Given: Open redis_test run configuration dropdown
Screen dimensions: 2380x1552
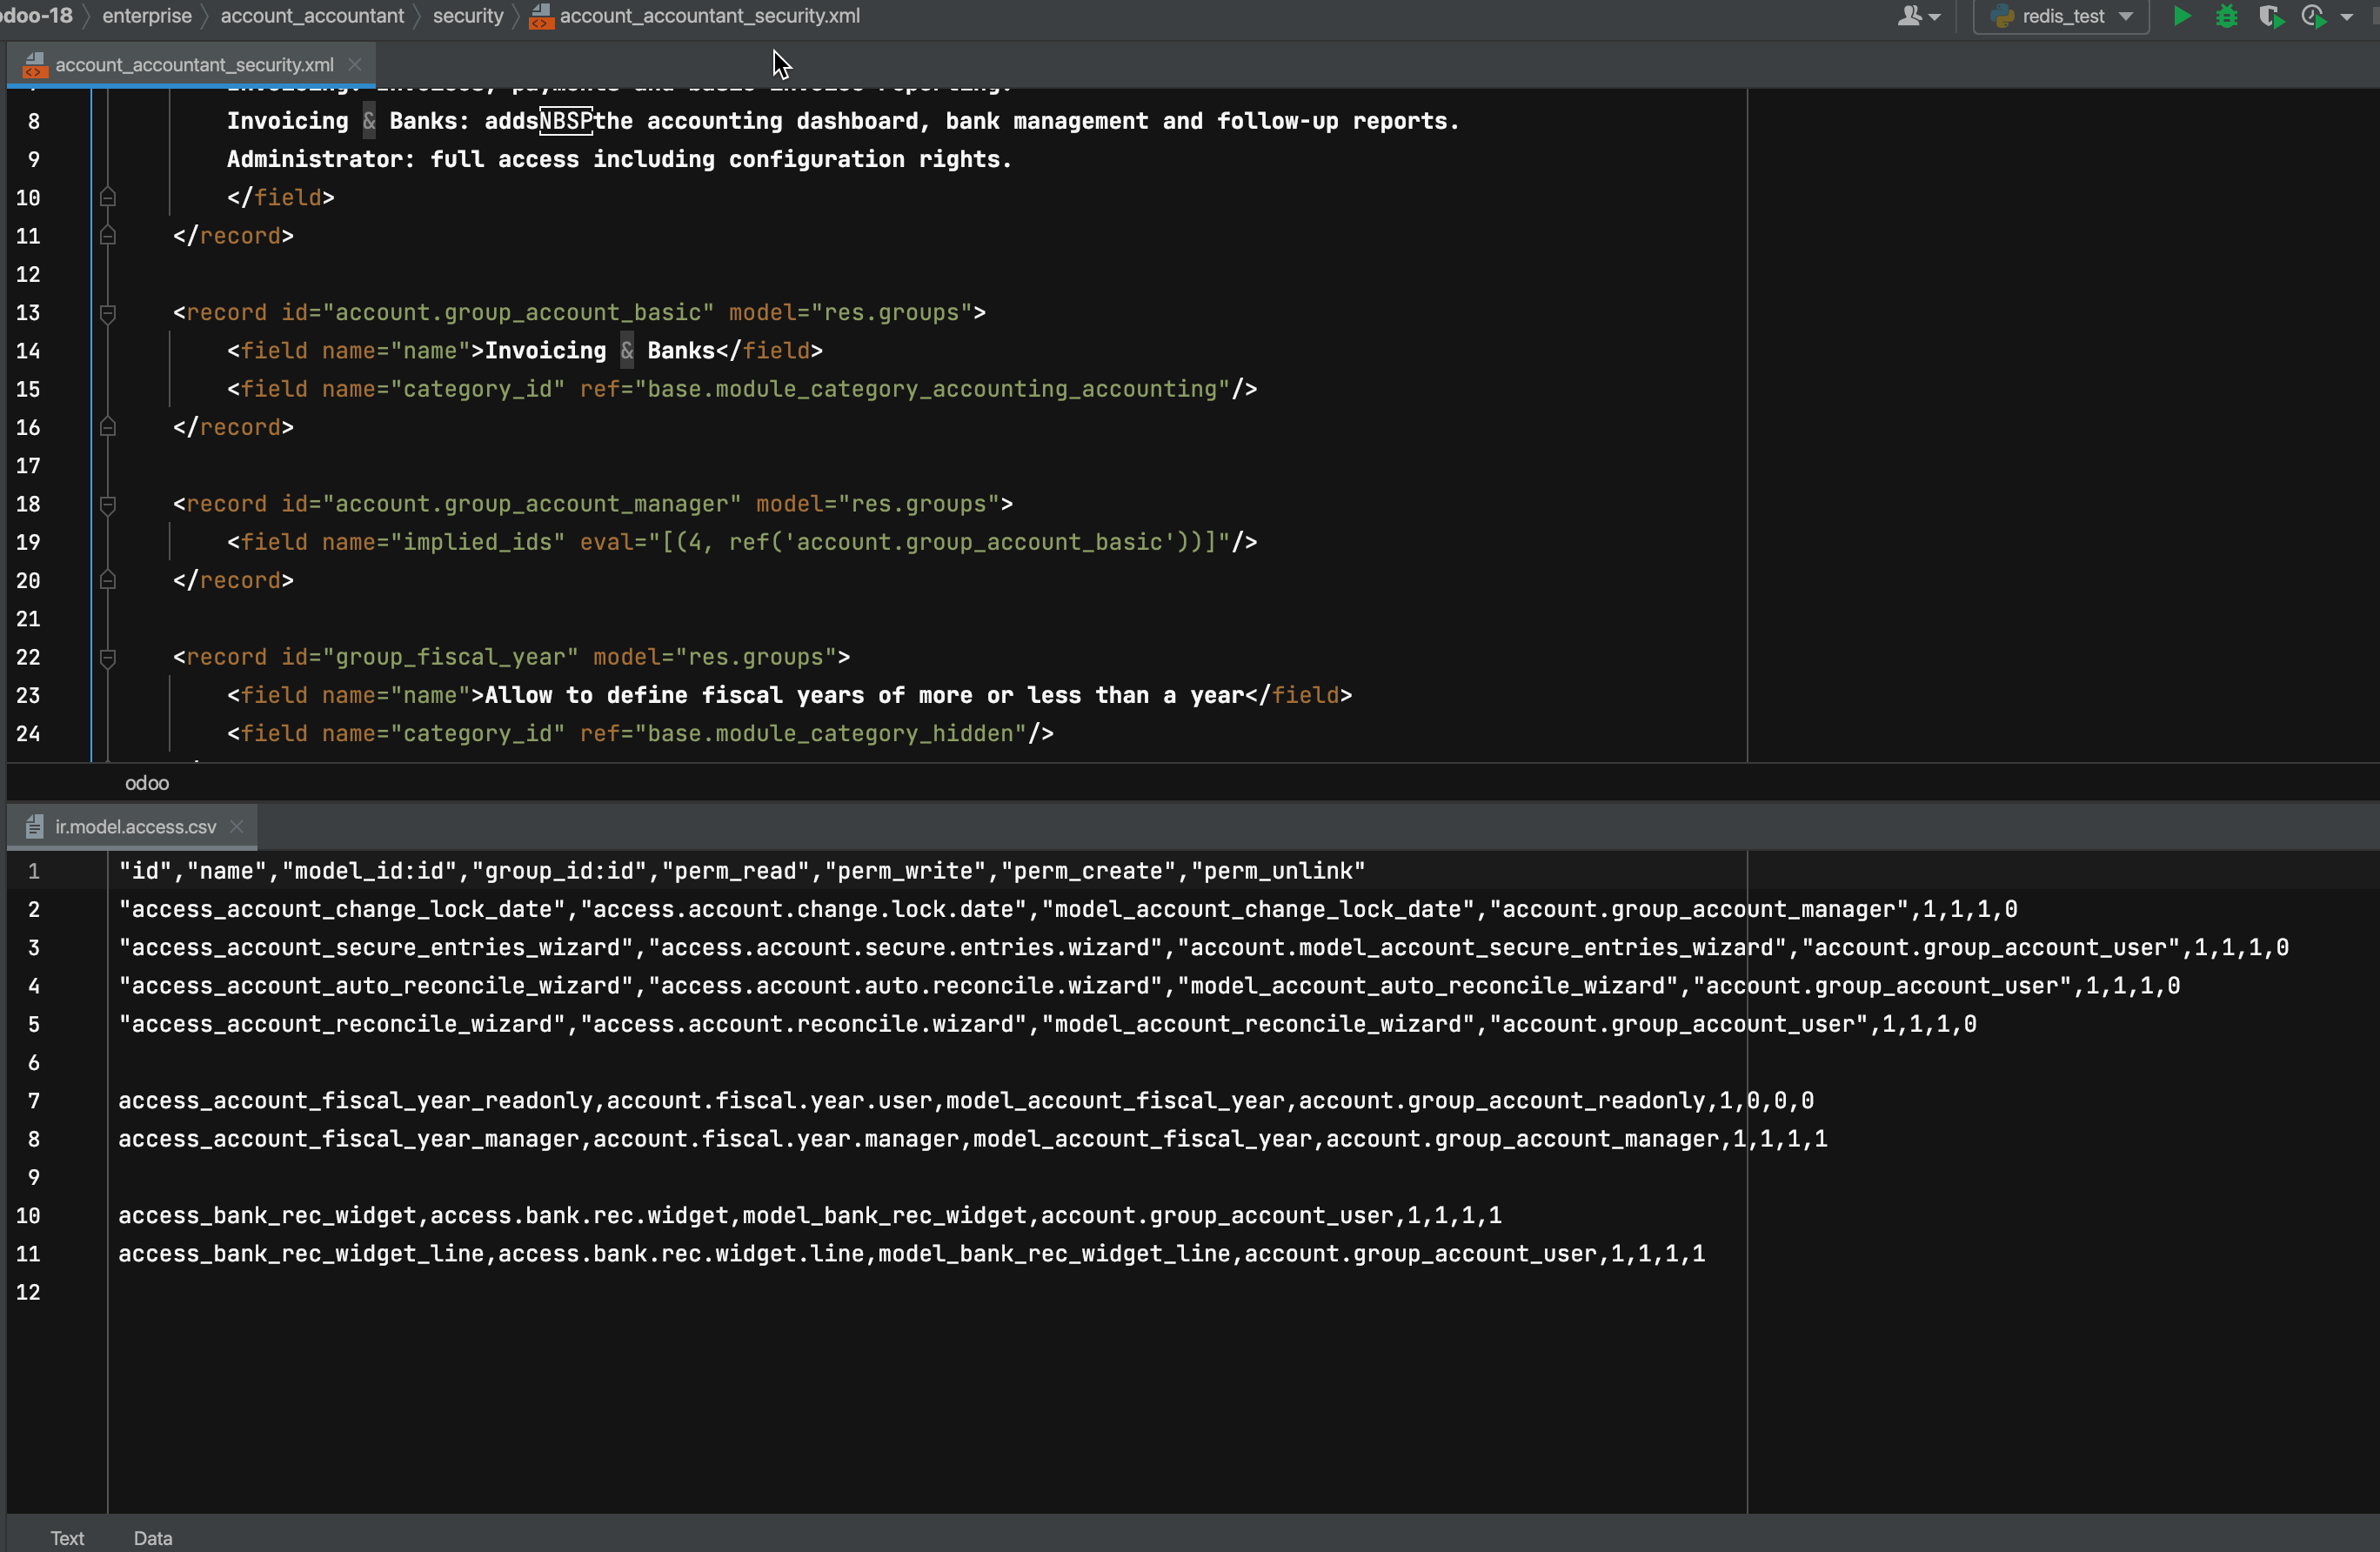Looking at the screenshot, I should 2126,16.
